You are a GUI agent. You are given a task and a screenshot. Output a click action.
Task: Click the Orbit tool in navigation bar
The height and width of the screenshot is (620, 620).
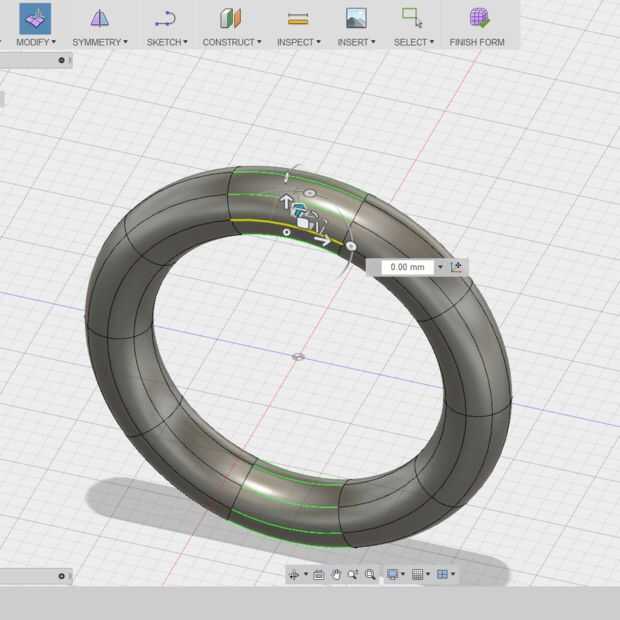tap(293, 575)
